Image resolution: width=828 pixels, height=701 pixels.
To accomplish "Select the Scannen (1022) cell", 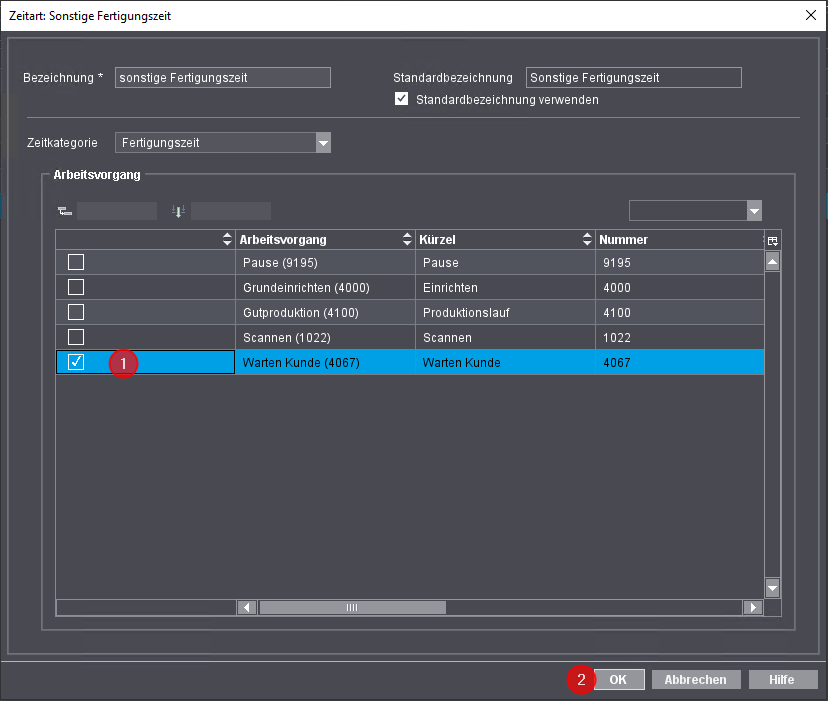I will (325, 337).
